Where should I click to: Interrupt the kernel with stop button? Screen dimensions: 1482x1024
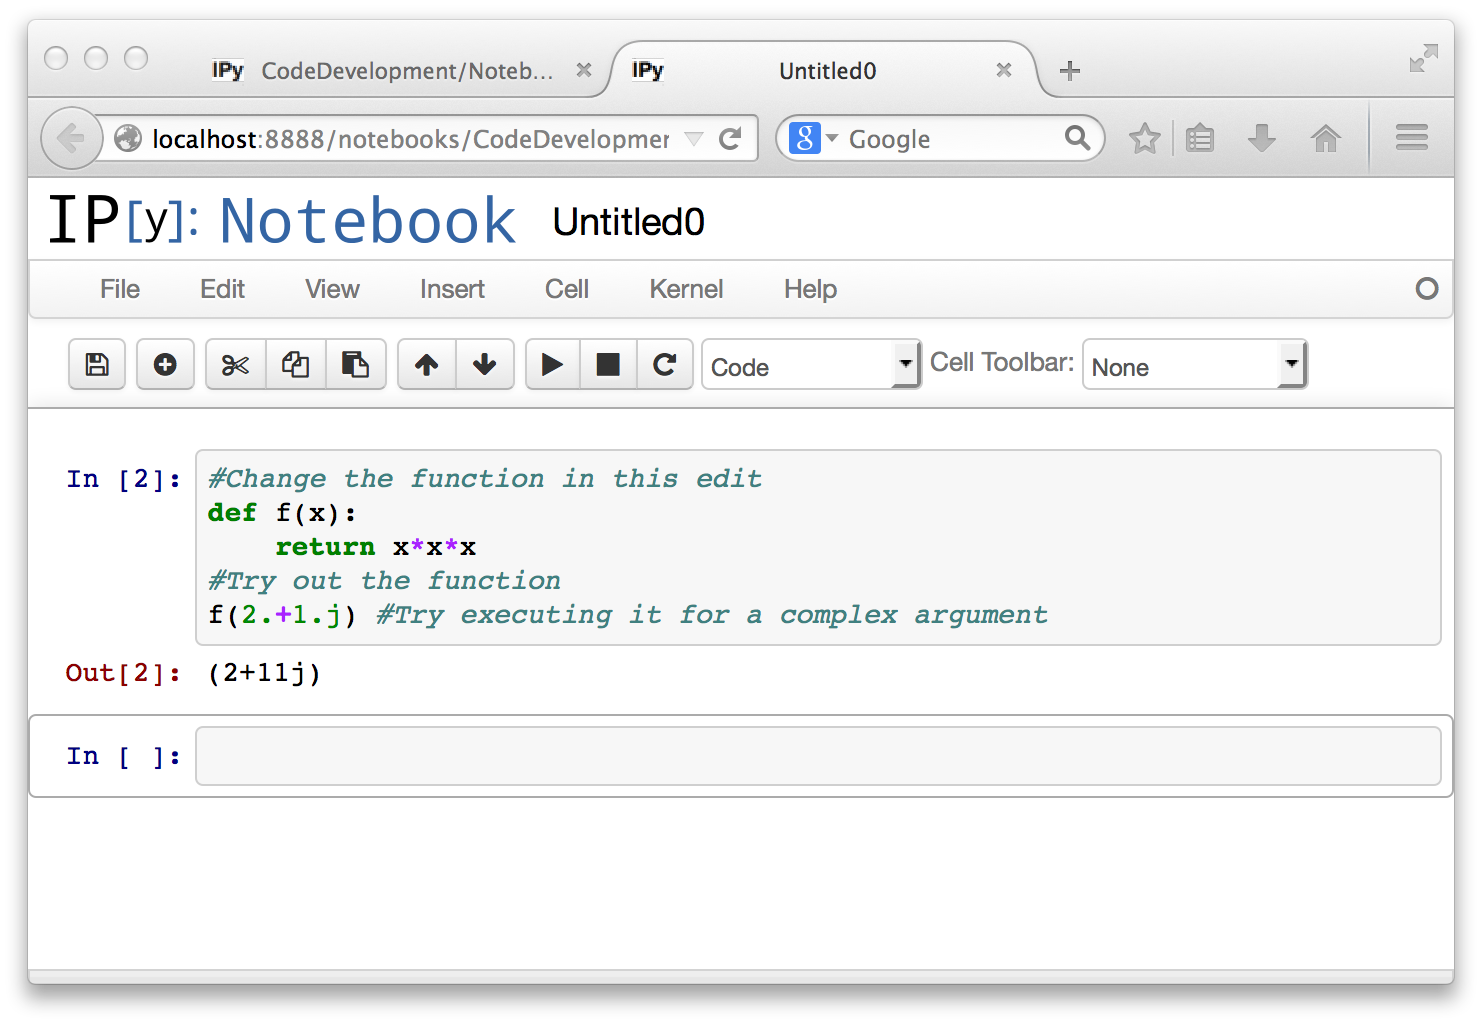click(608, 365)
